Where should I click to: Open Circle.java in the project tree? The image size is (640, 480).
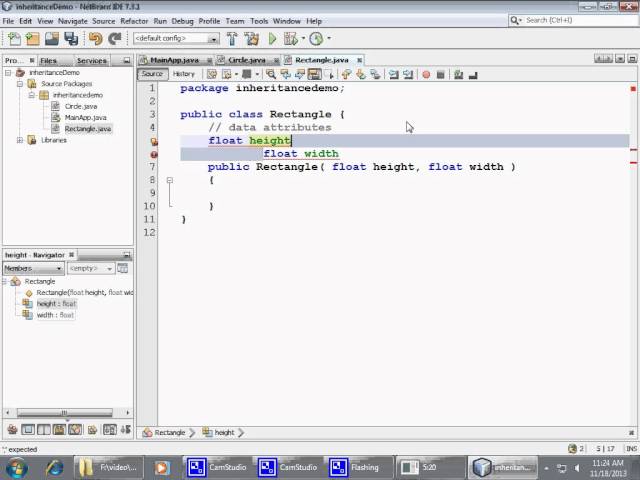(x=80, y=106)
